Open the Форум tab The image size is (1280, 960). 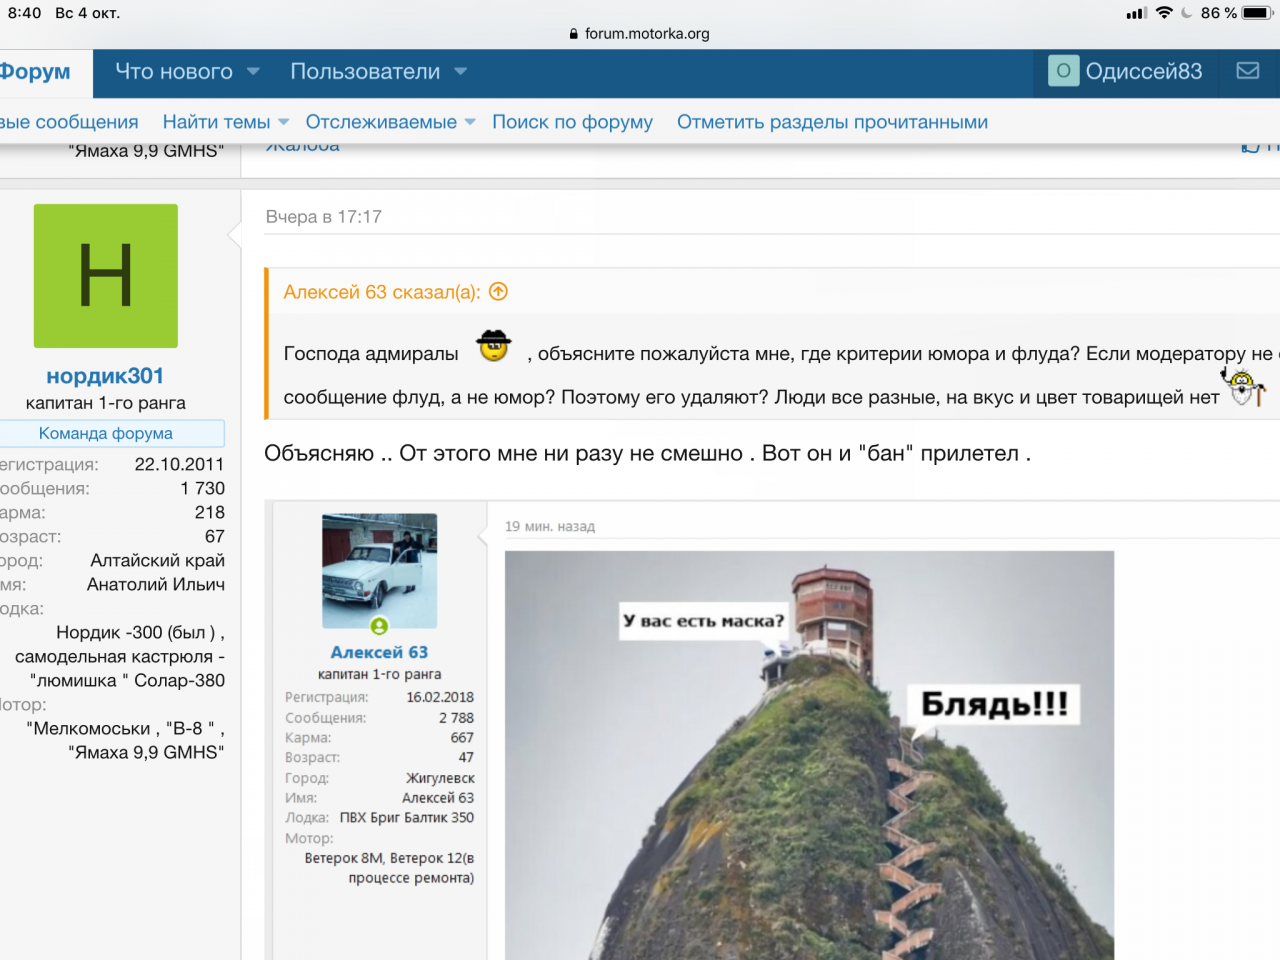[36, 72]
